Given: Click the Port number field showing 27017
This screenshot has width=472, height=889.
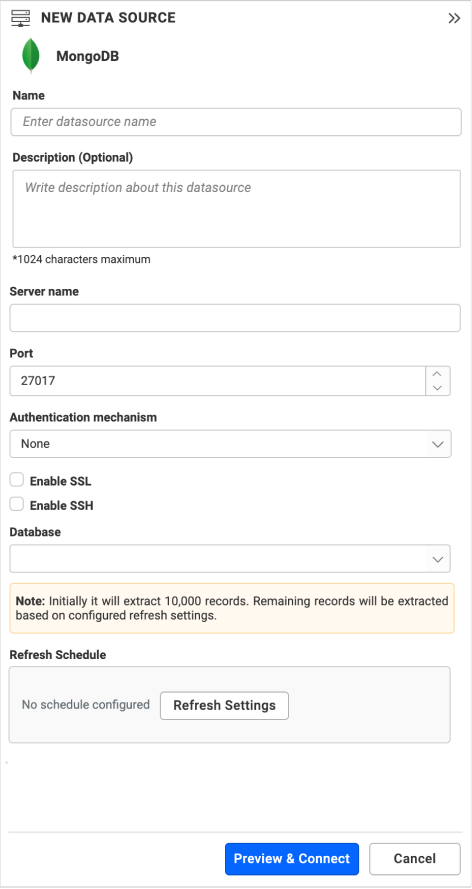Looking at the screenshot, I should pos(218,380).
